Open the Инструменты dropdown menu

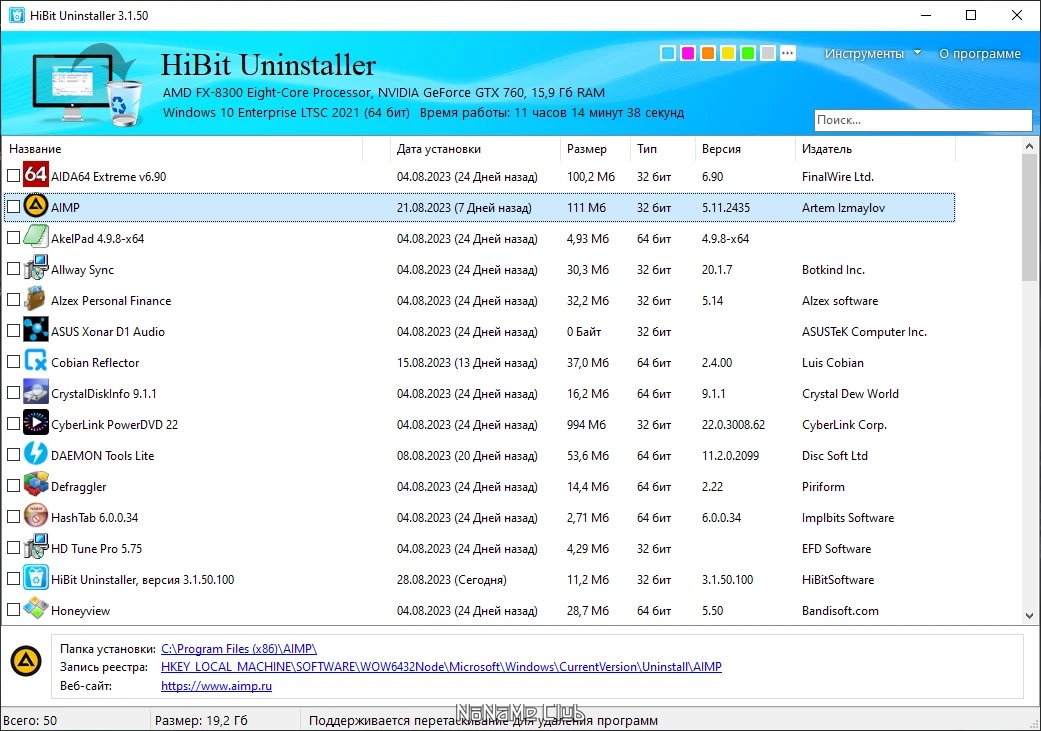pos(872,54)
